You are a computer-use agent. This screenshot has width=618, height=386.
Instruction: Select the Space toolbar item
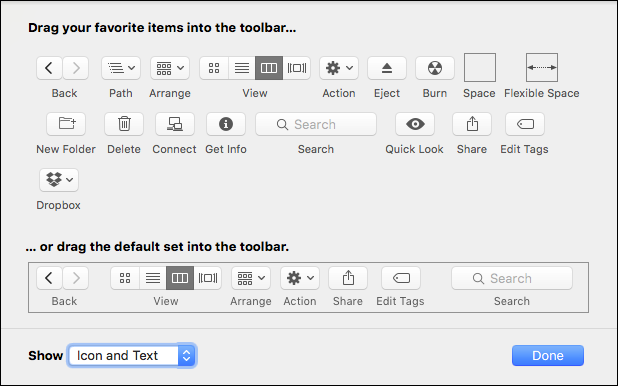(480, 67)
